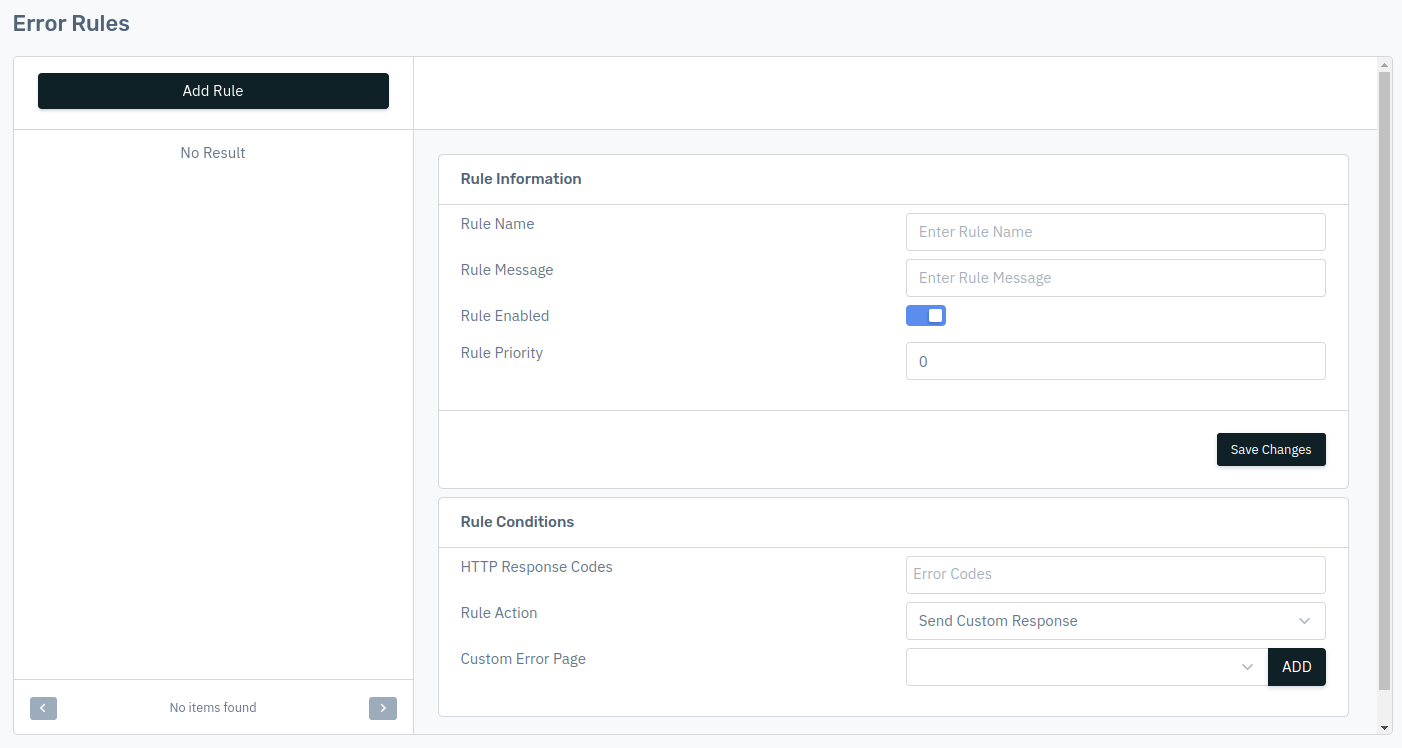This screenshot has height=748, width=1402.
Task: Click the Rule Information section header
Action: click(x=521, y=179)
